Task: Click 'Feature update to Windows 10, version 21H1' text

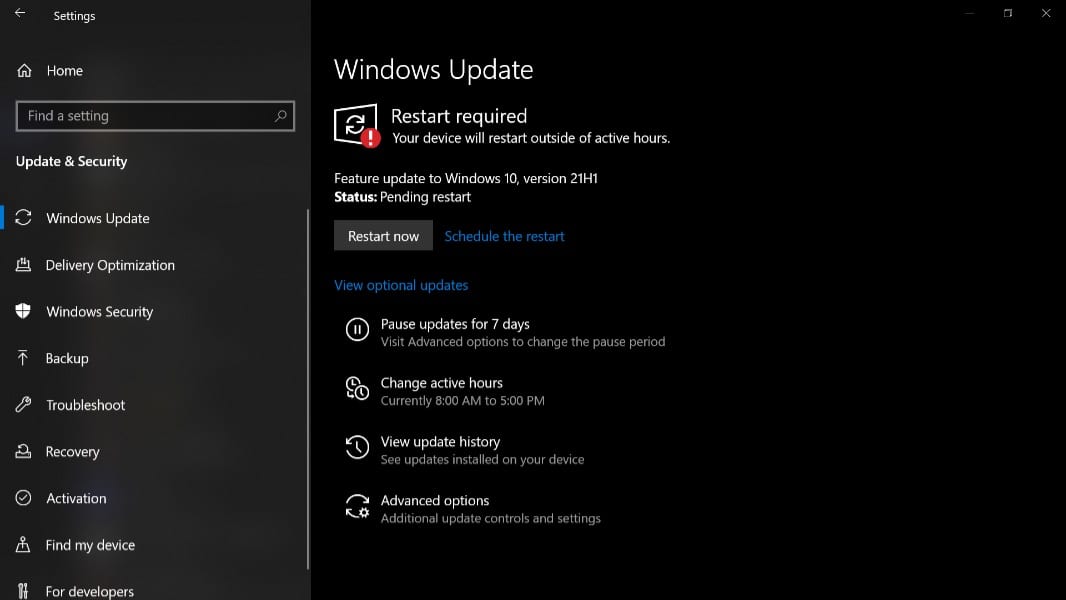Action: coord(466,179)
